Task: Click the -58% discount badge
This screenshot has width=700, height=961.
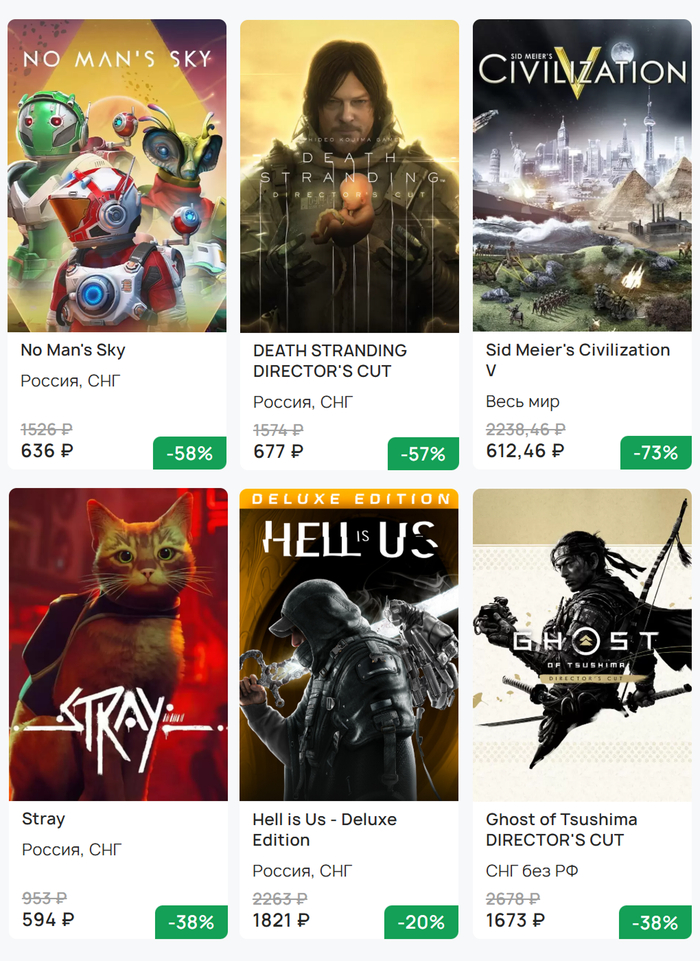Action: 190,454
